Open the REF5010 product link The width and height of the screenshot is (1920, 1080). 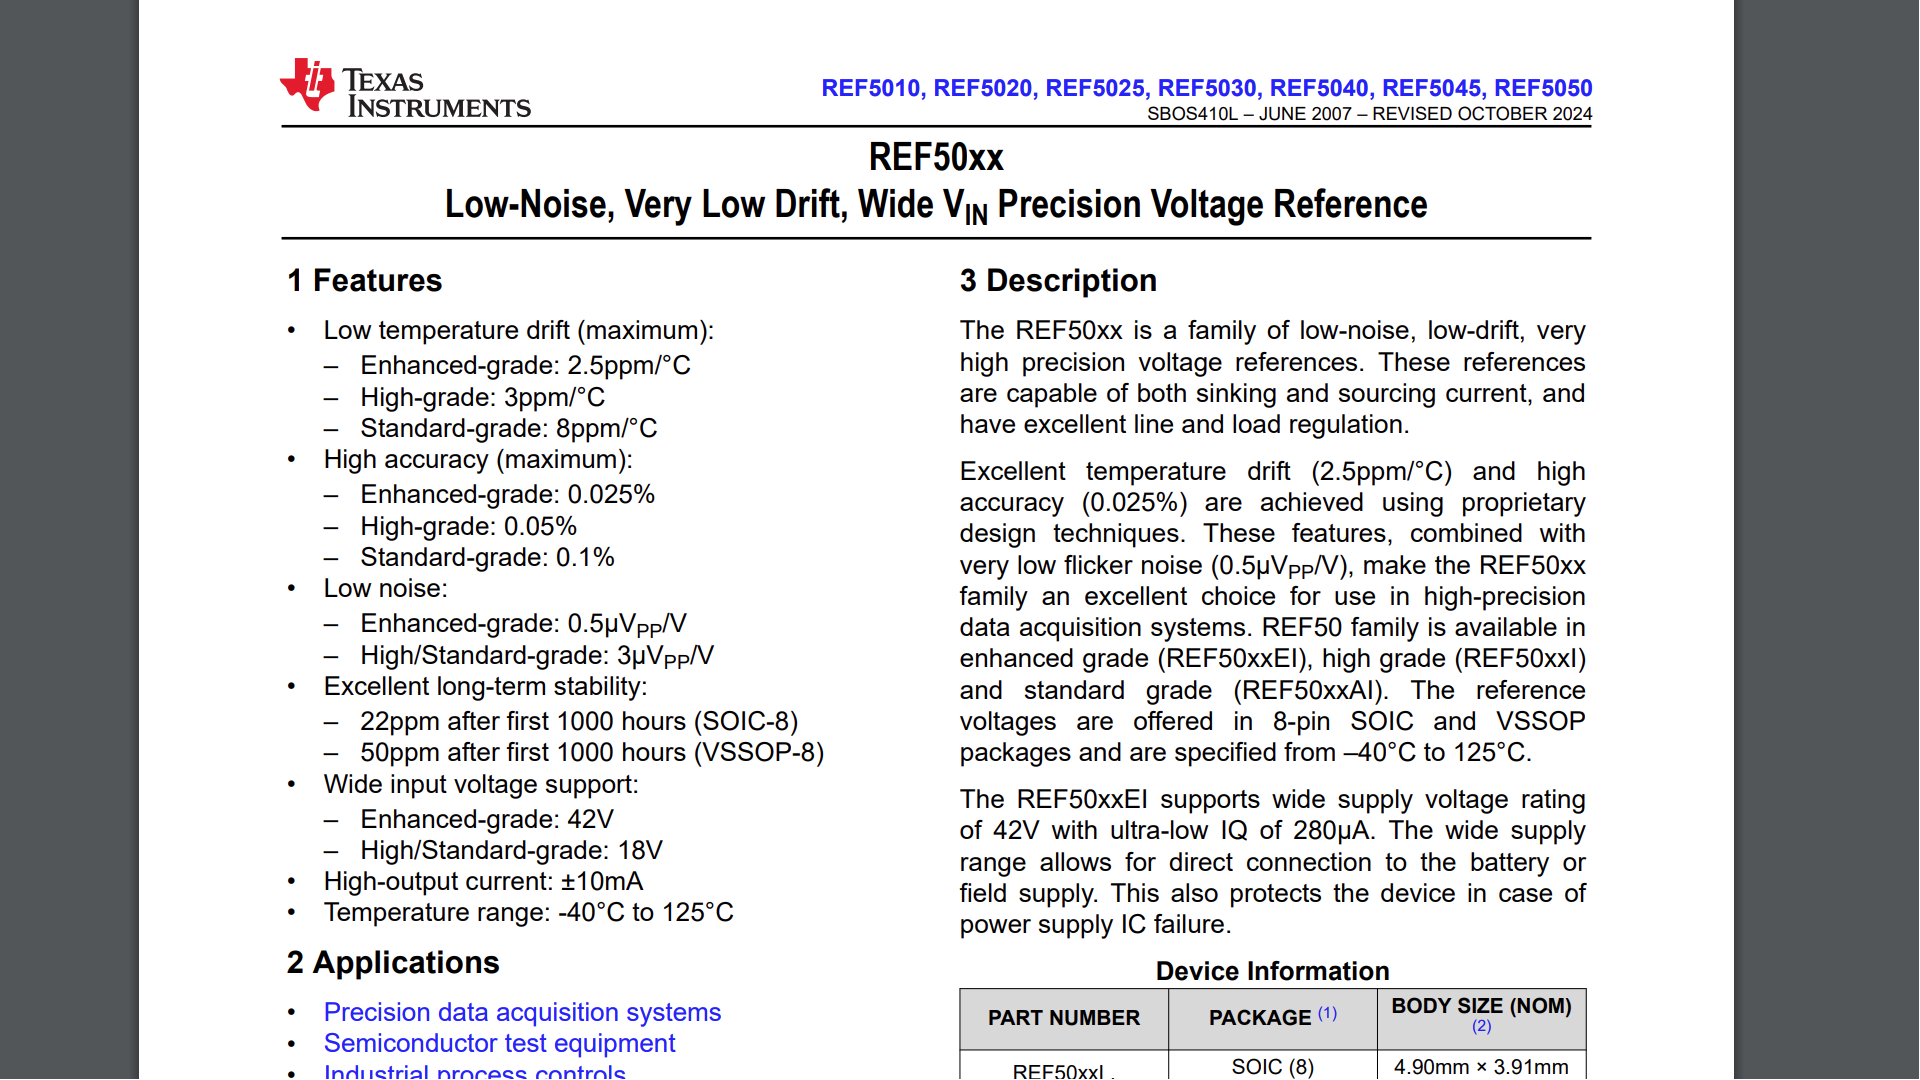[x=870, y=88]
